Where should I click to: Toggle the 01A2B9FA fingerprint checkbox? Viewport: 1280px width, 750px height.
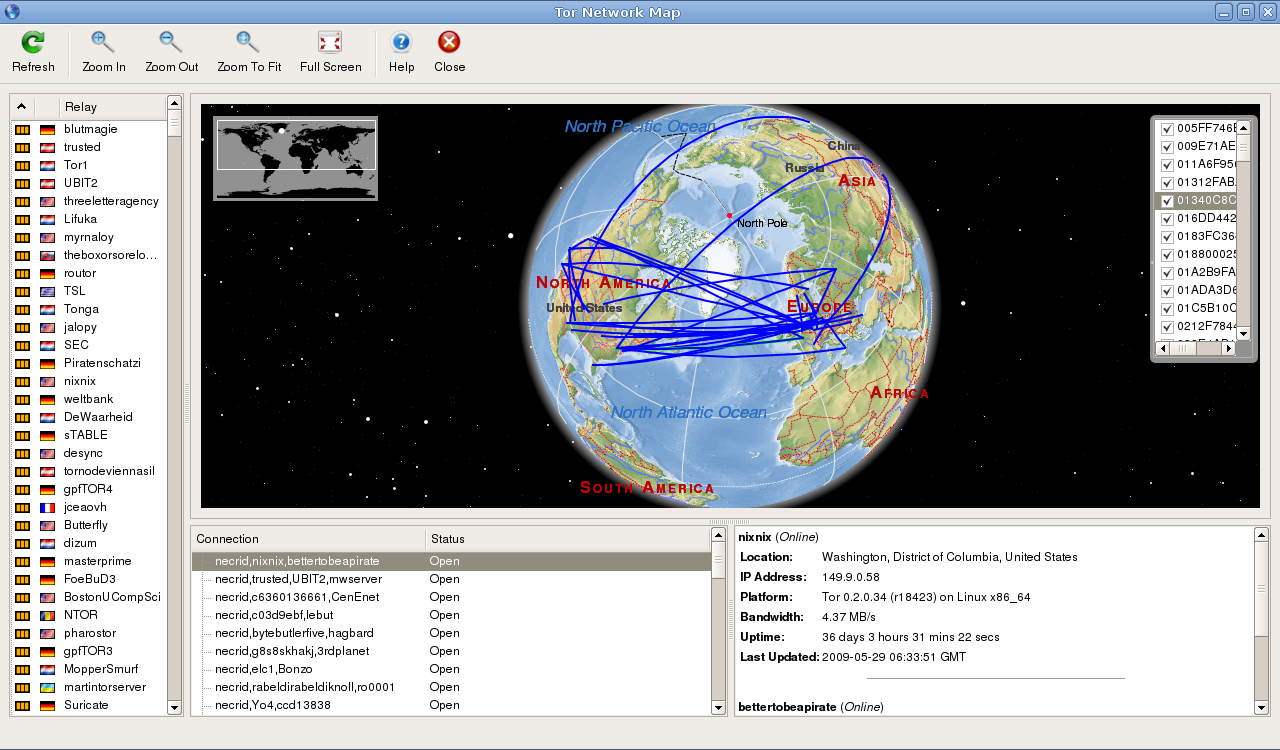(x=1167, y=272)
